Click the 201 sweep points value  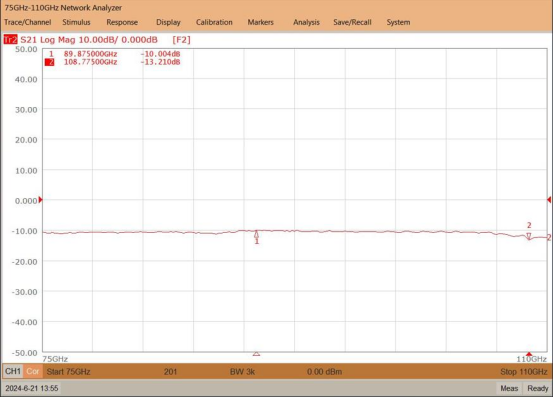point(170,372)
